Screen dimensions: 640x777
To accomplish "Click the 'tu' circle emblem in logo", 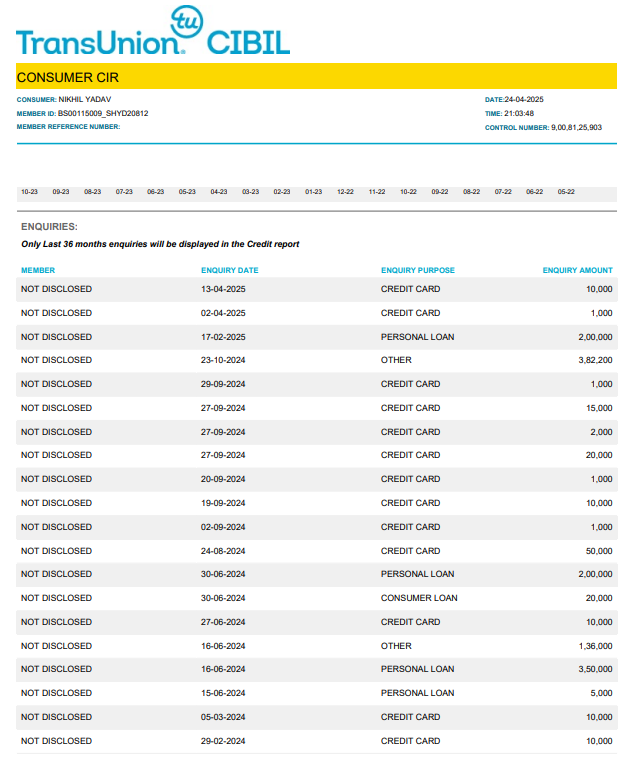I will [186, 21].
